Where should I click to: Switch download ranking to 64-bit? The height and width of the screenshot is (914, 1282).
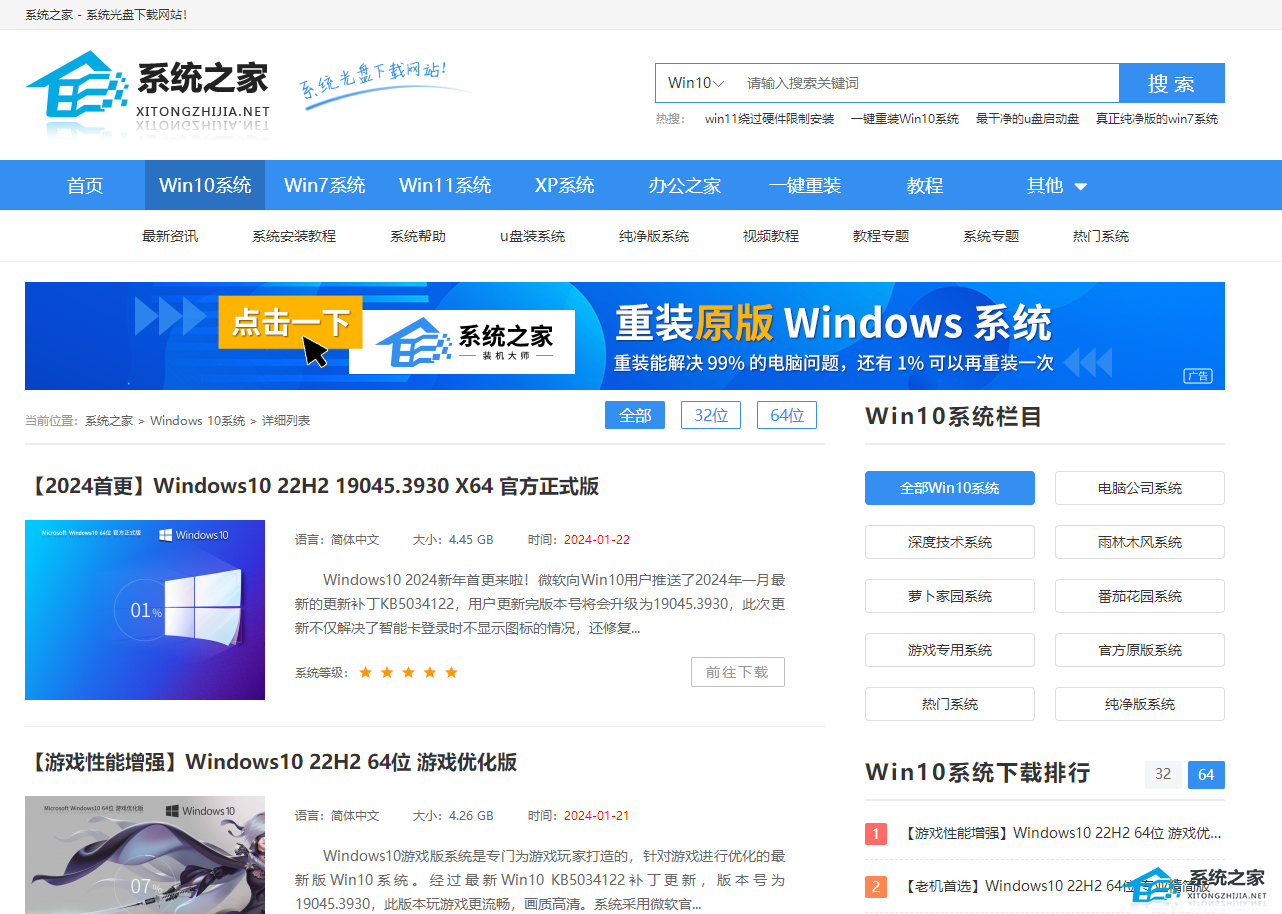click(x=1206, y=774)
